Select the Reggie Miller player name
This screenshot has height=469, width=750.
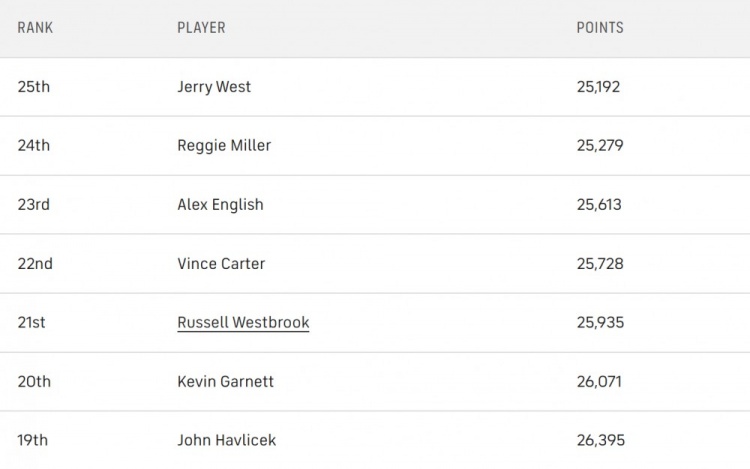224,146
